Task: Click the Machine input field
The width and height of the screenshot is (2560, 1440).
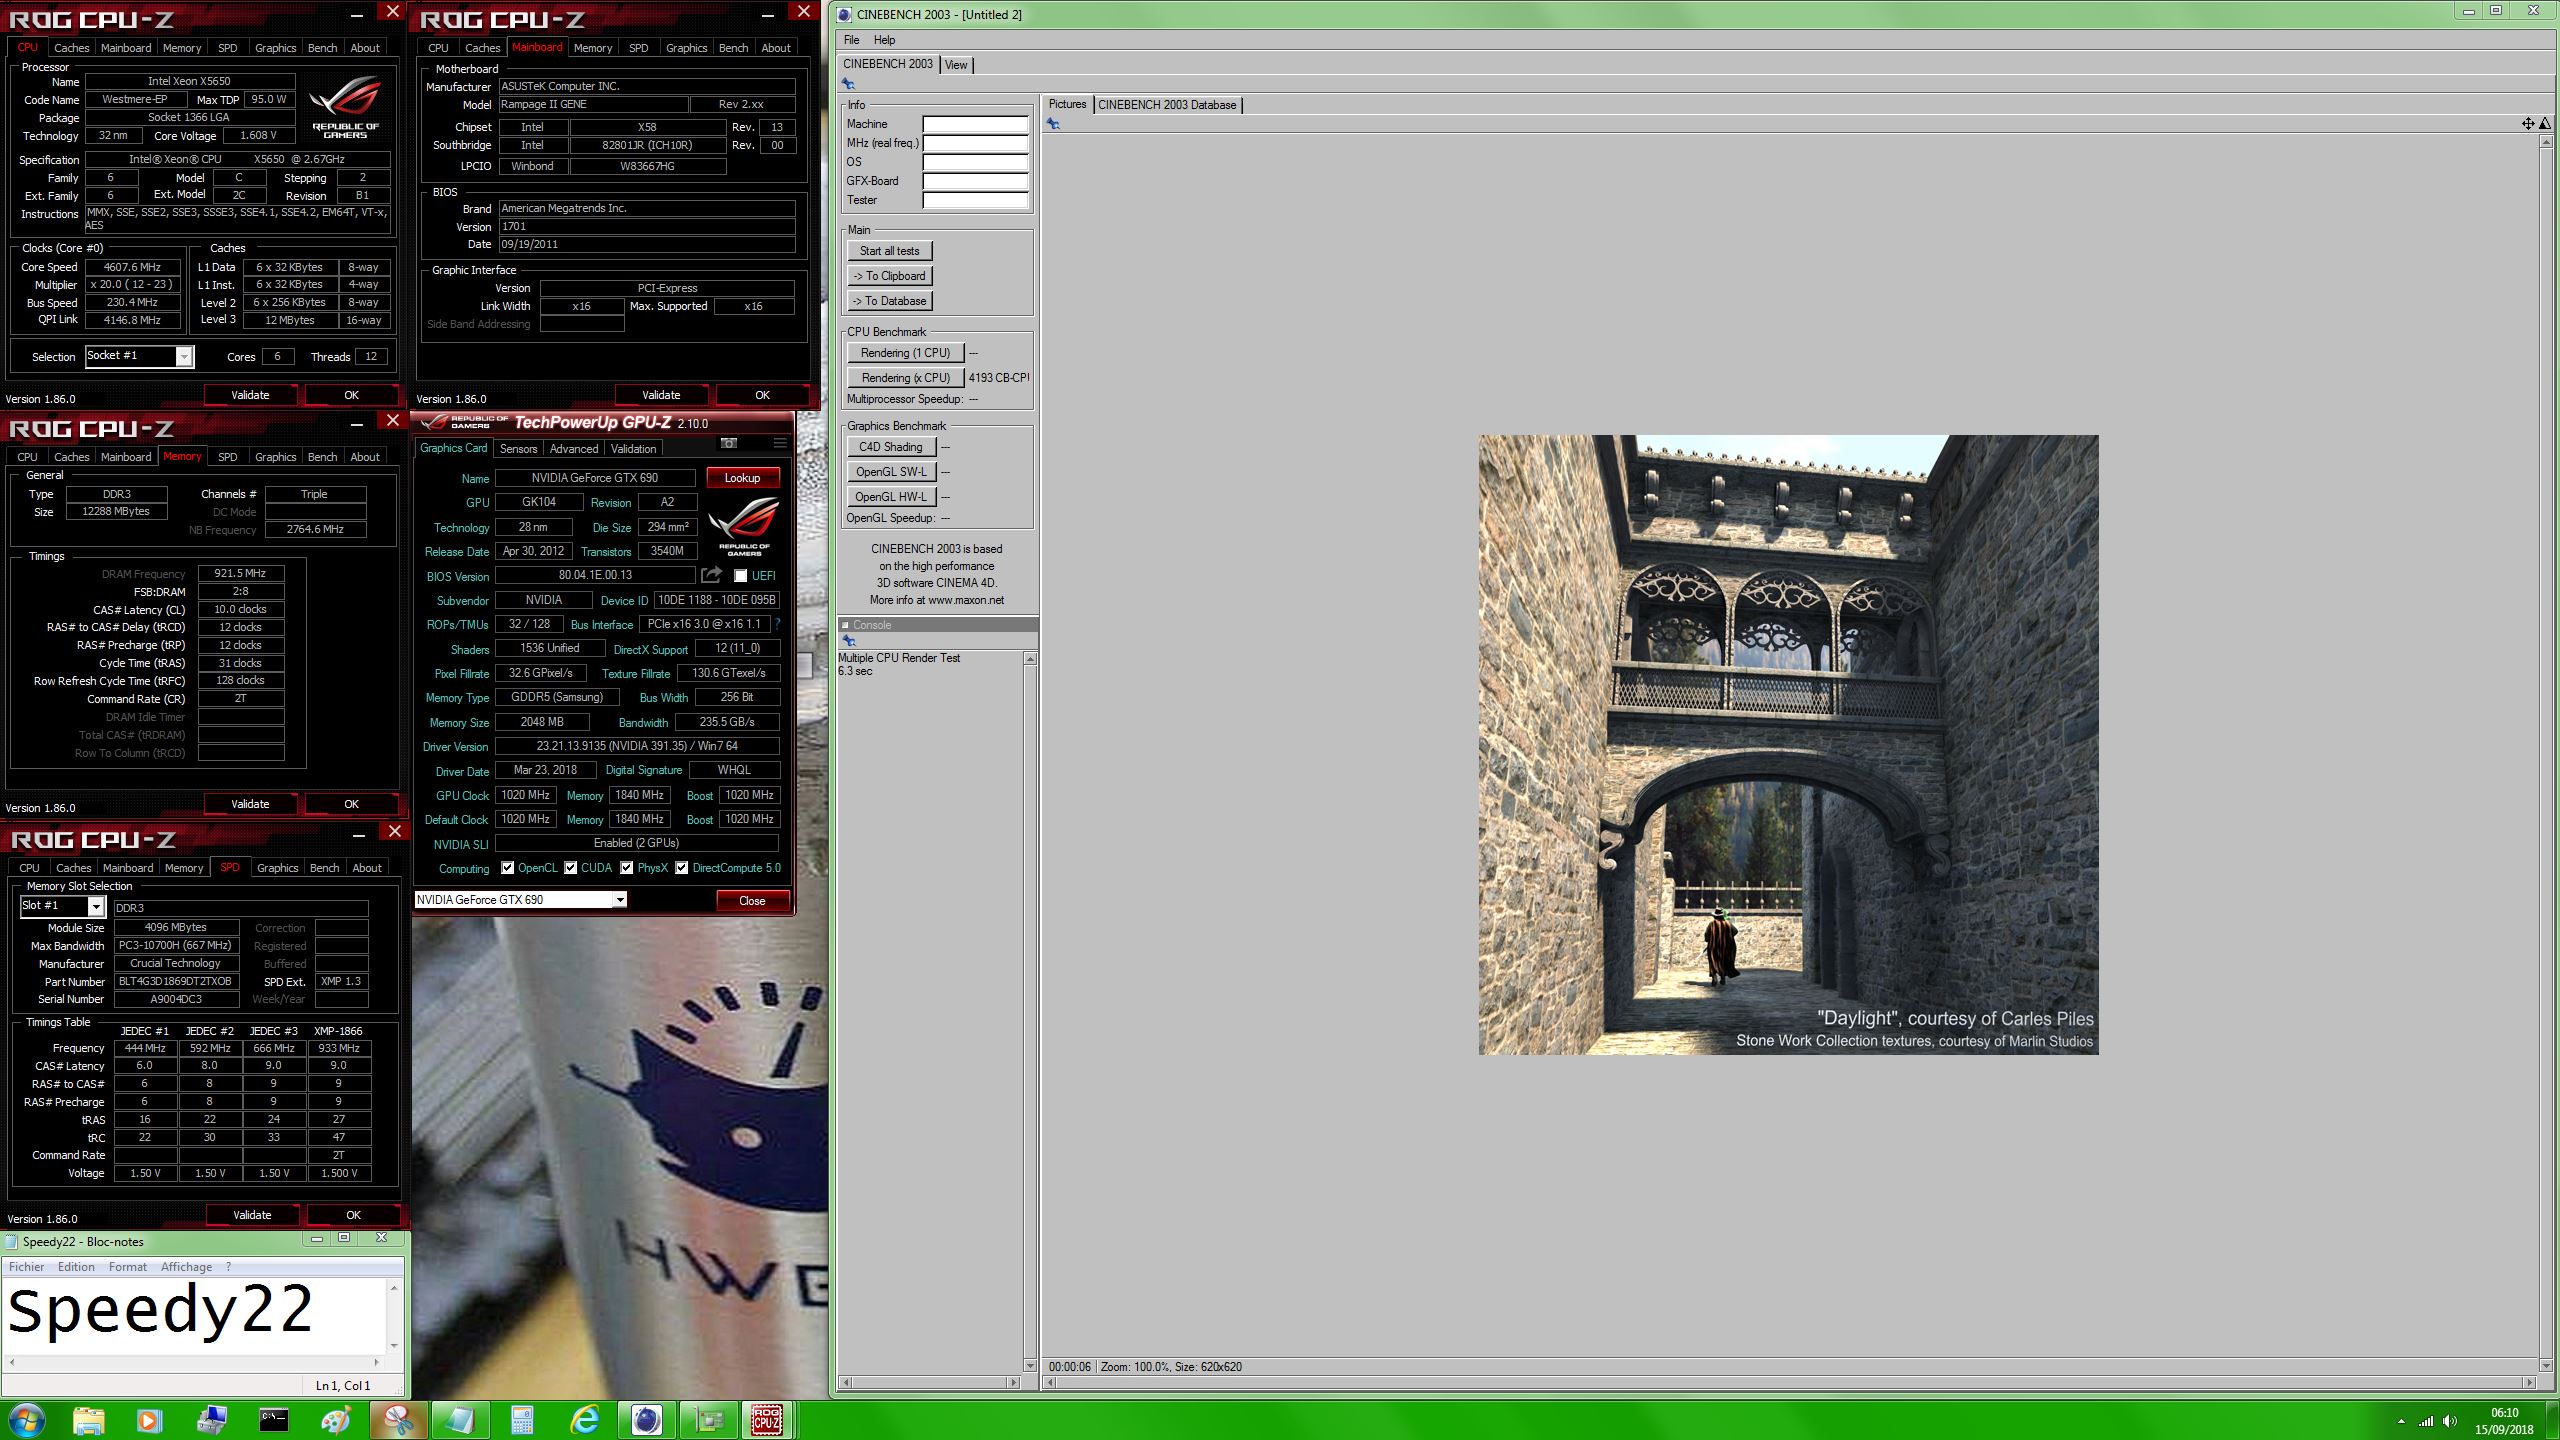Action: pos(975,125)
